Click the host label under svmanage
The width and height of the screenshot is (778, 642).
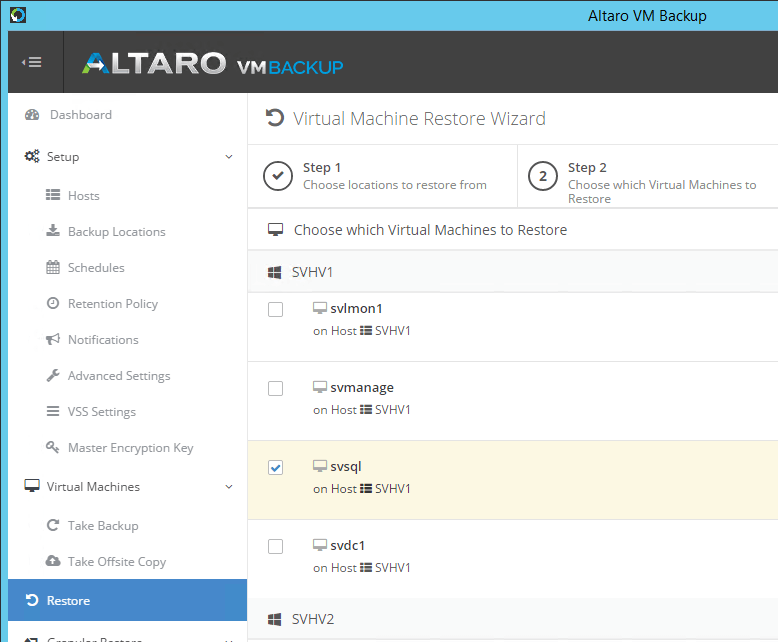click(x=362, y=410)
